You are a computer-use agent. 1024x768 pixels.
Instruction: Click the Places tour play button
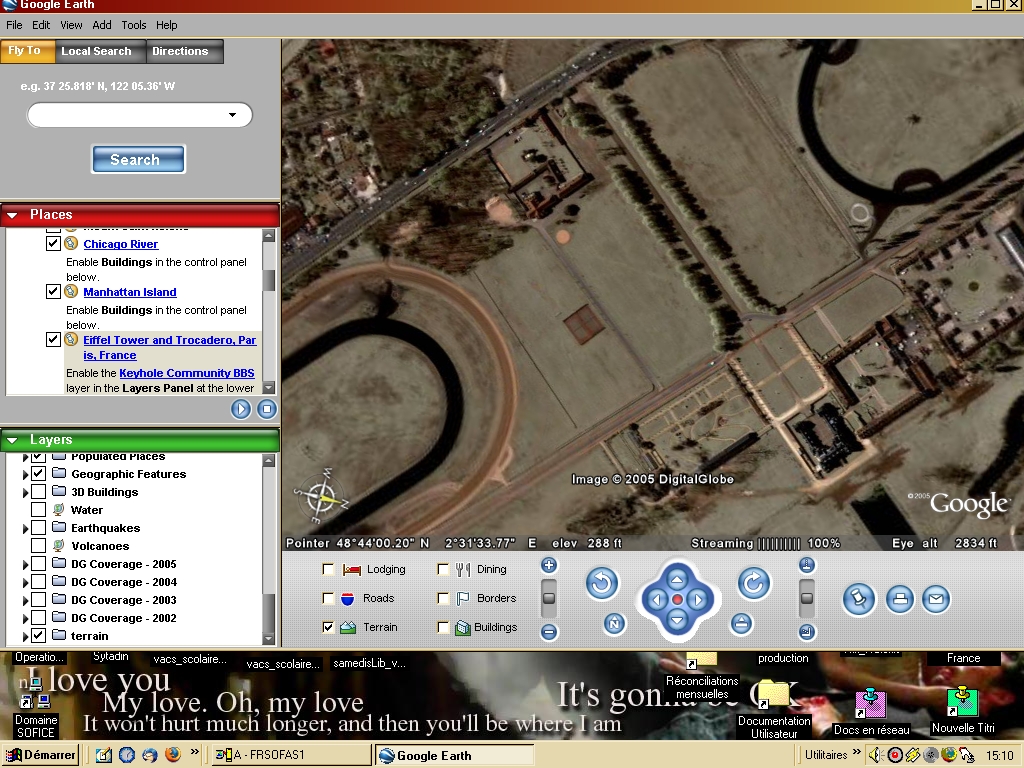coord(241,409)
